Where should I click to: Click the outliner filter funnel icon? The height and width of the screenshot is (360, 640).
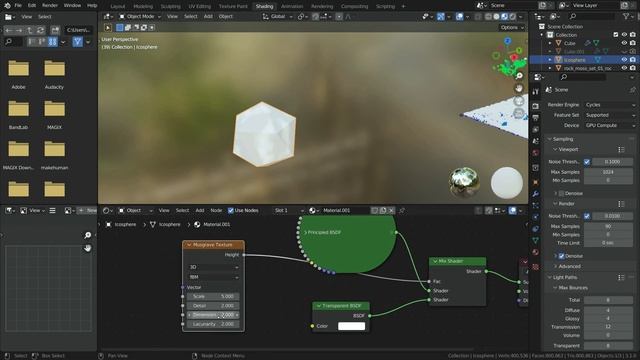pyautogui.click(x=626, y=16)
